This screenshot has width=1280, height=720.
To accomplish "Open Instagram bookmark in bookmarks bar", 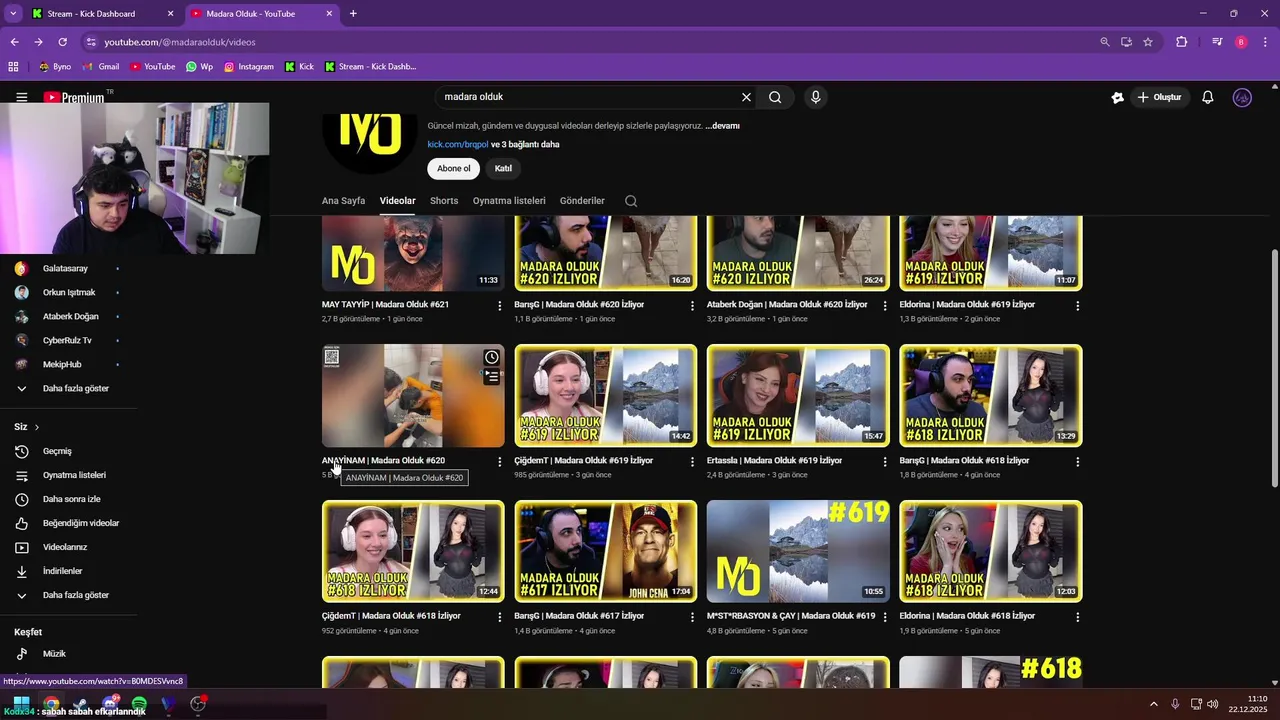I will tap(249, 67).
